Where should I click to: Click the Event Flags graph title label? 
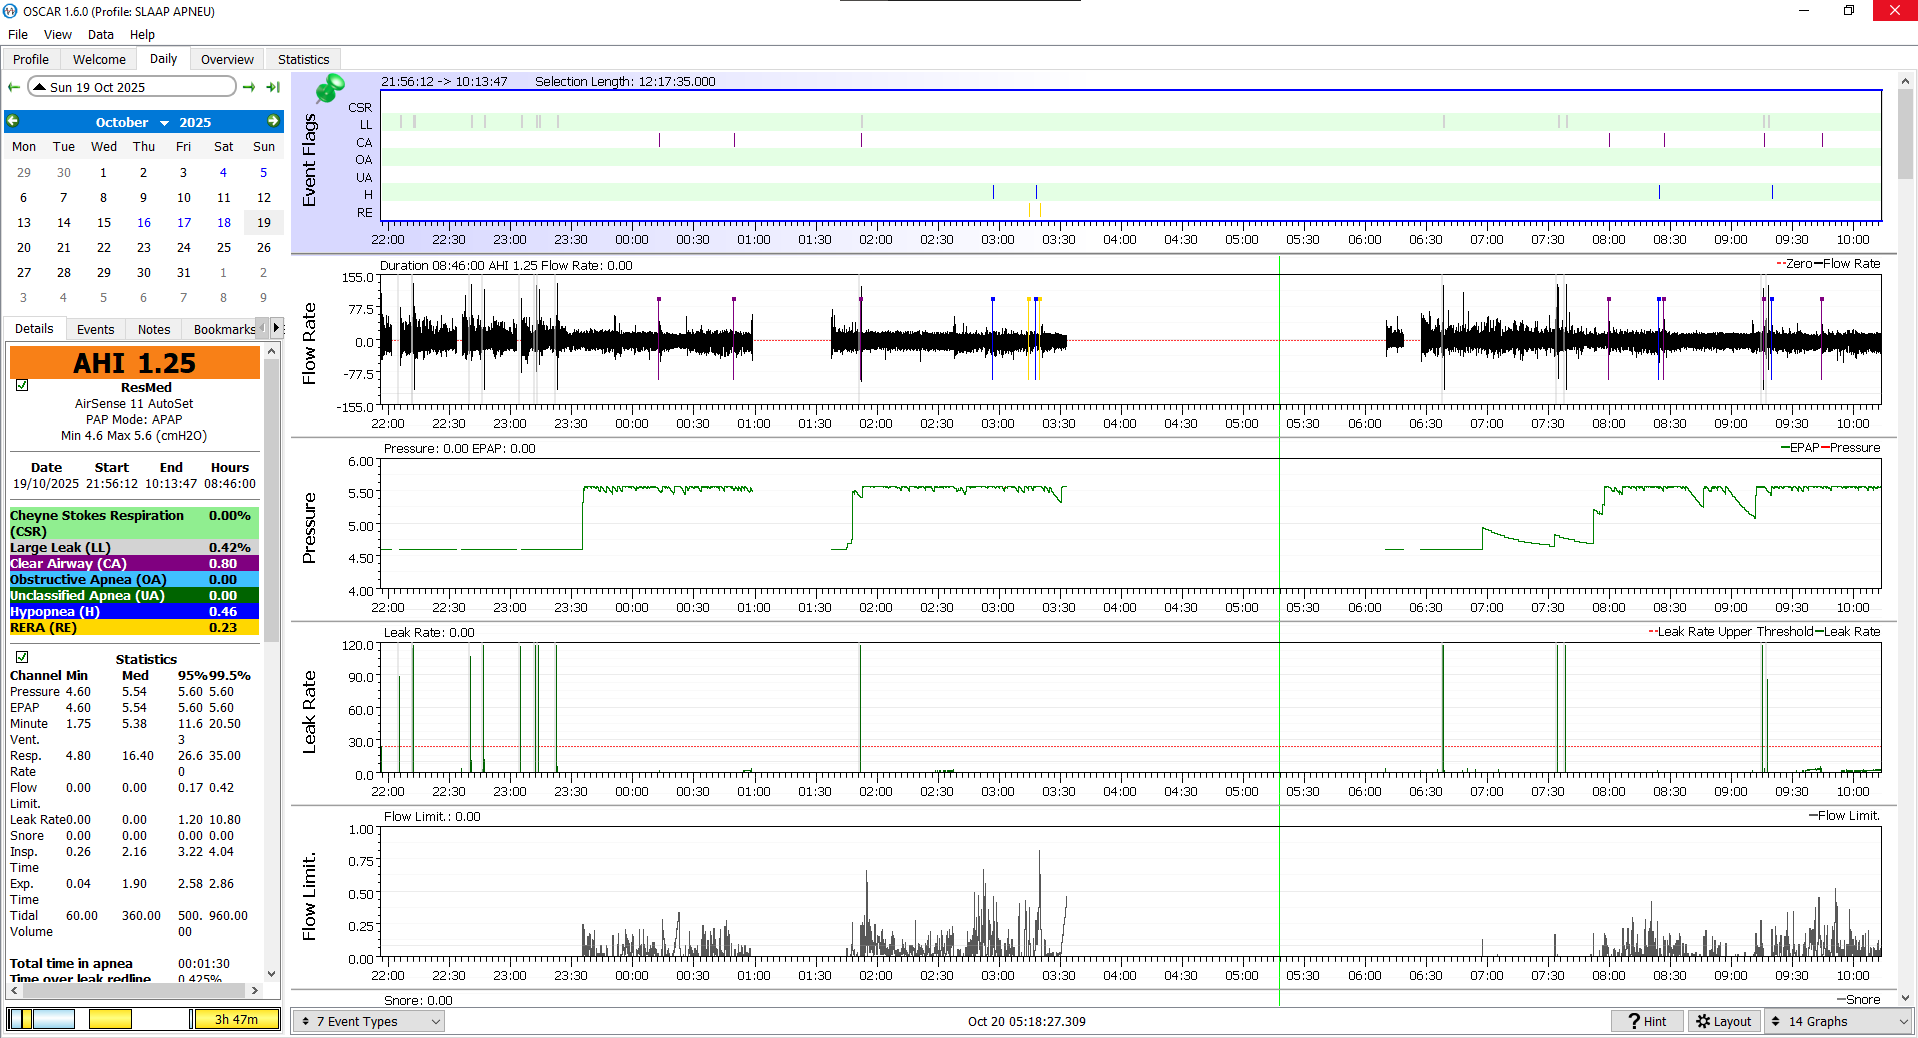(x=309, y=160)
